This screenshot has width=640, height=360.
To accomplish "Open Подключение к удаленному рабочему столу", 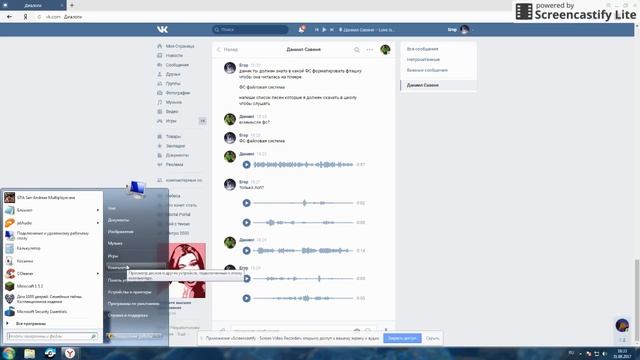I will point(52,236).
